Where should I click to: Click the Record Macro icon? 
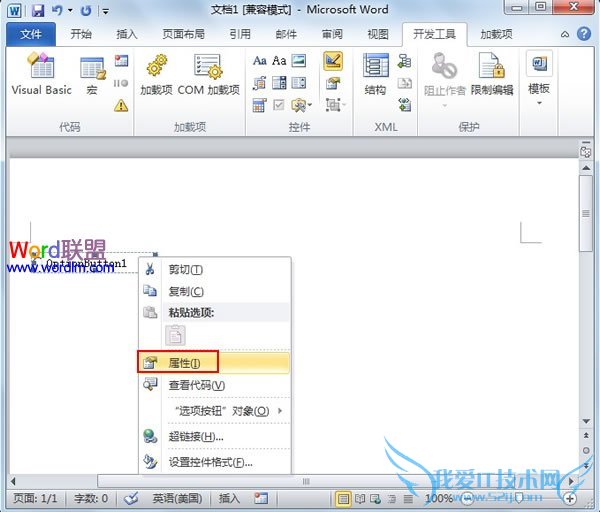(121, 60)
